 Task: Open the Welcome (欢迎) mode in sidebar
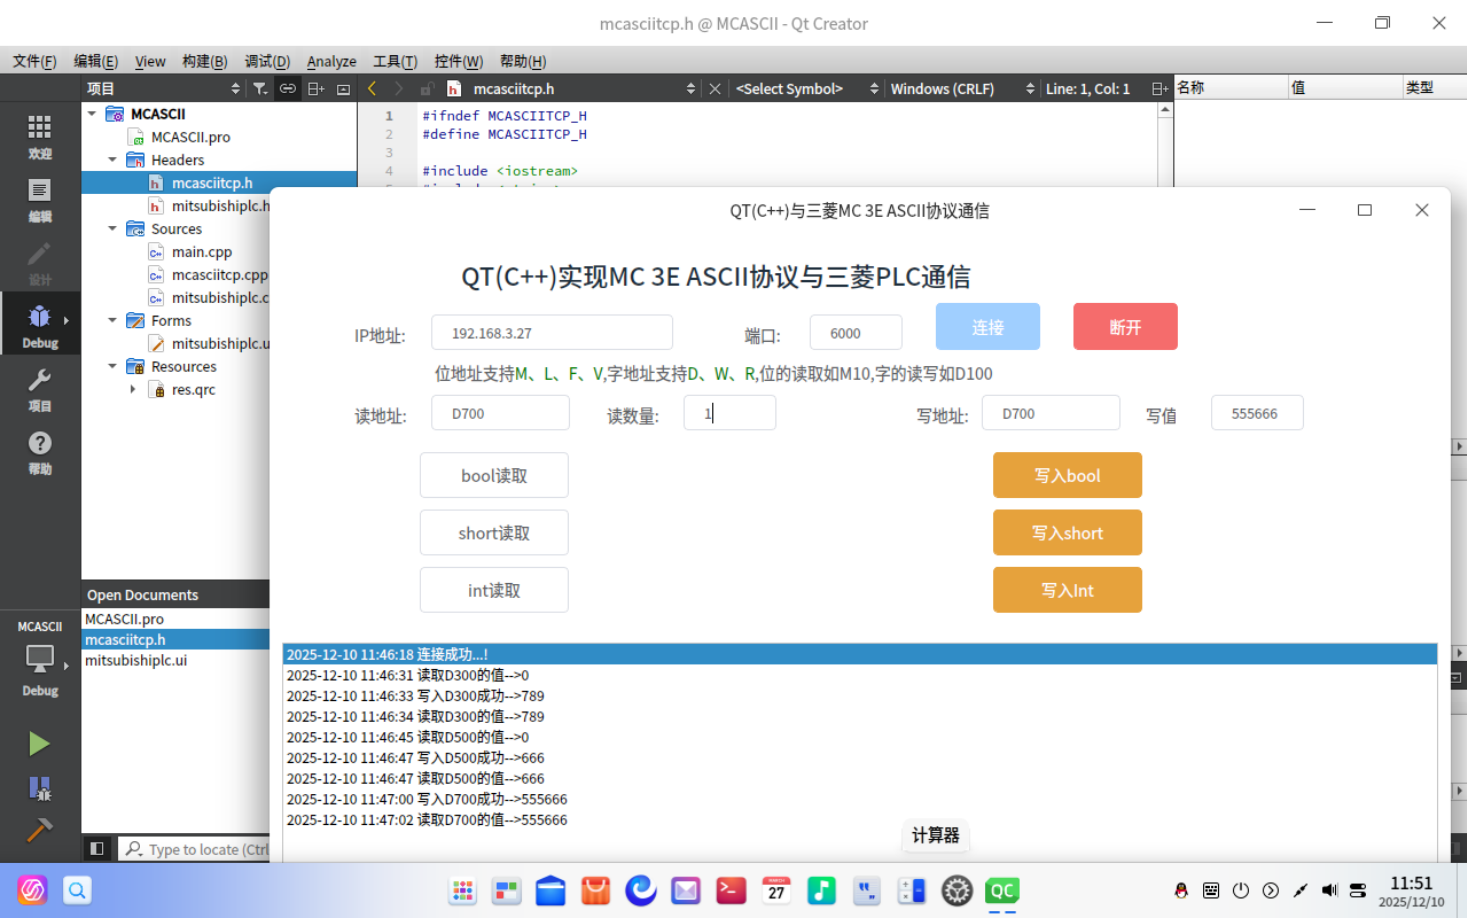click(x=40, y=137)
